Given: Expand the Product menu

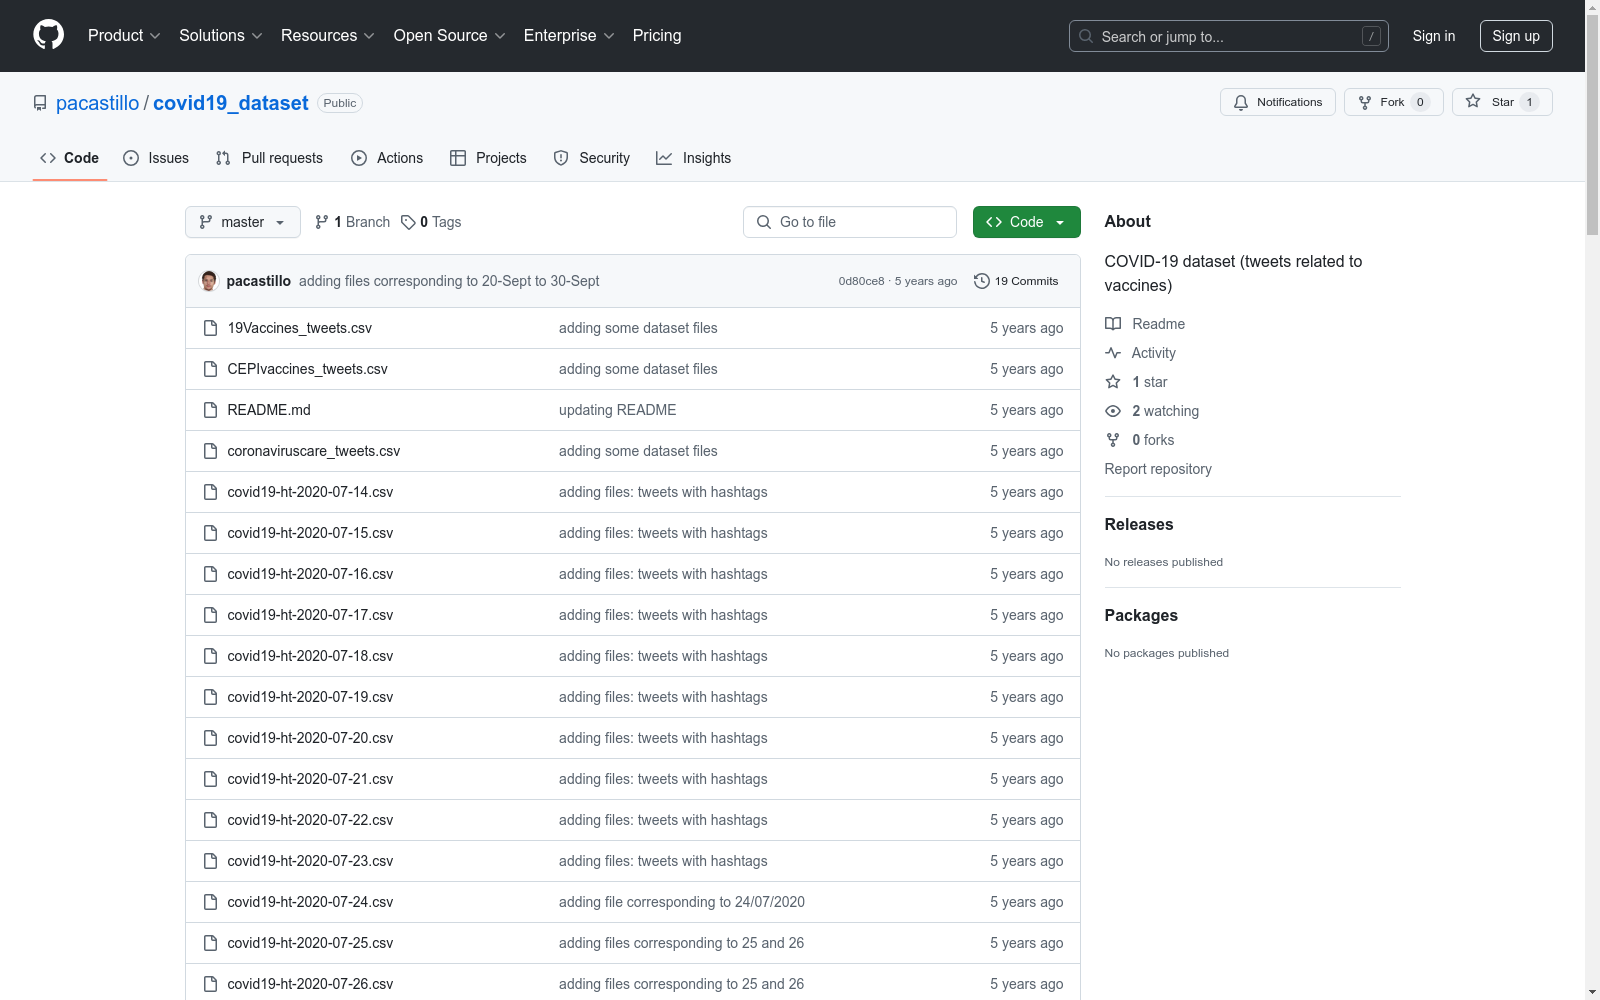Looking at the screenshot, I should pos(124,36).
